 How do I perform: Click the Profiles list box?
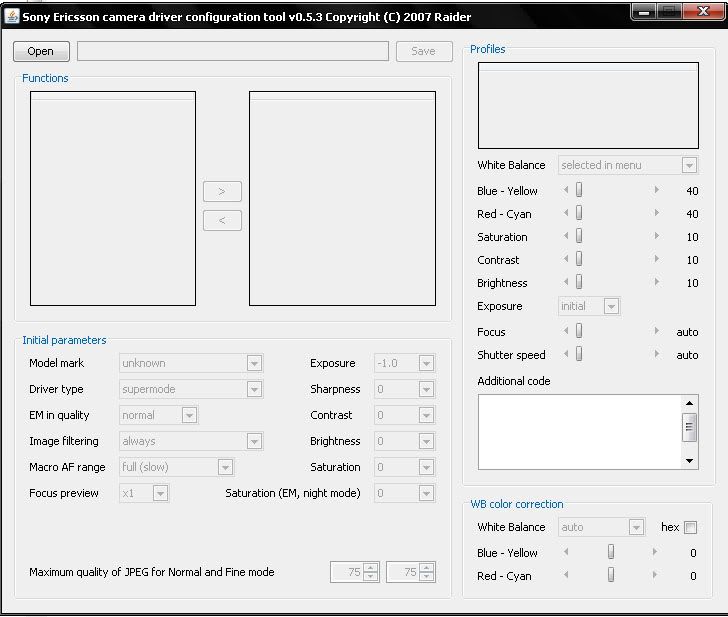[588, 105]
